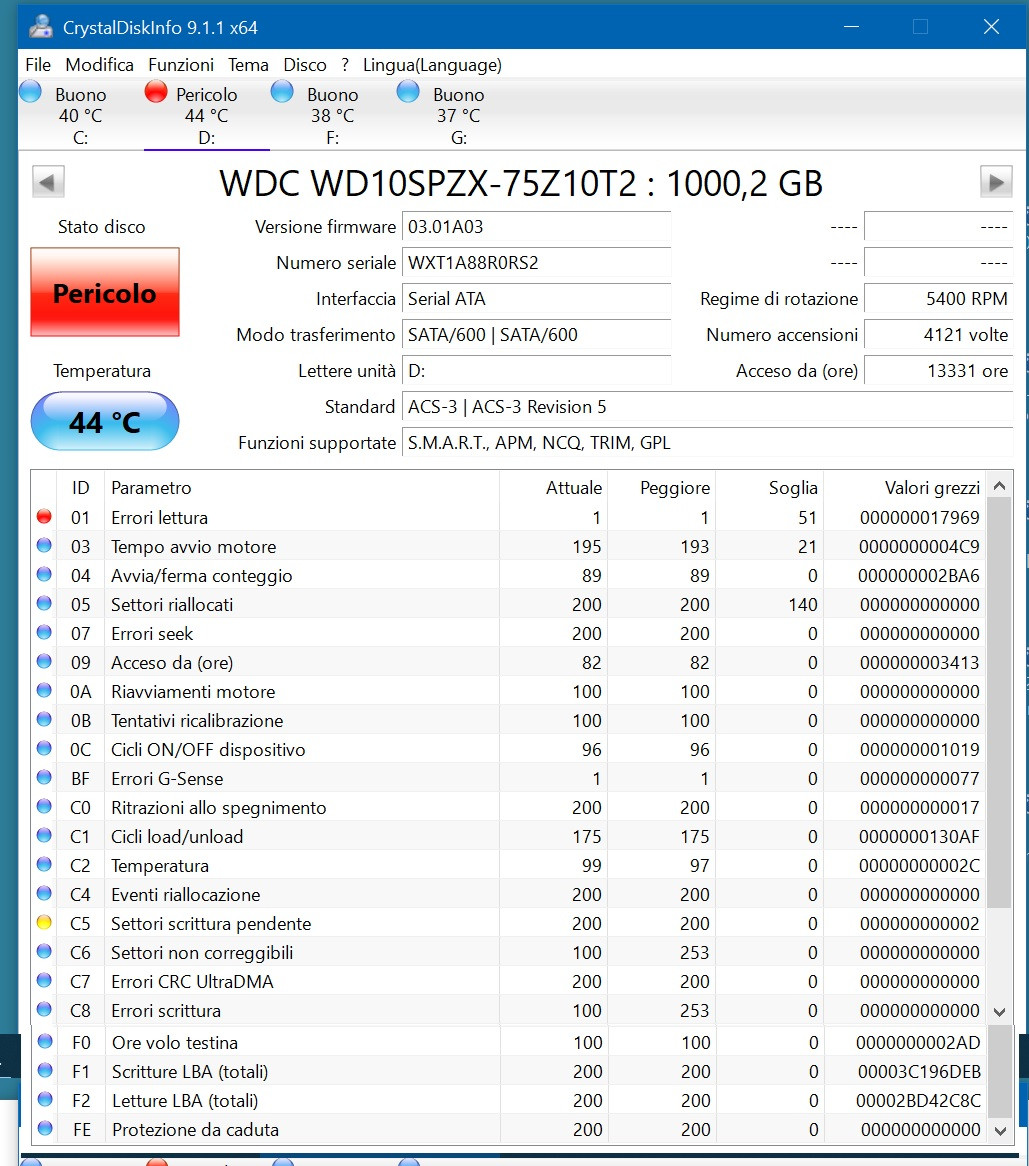Click status icon of Cicli load/unload row
Image resolution: width=1029 pixels, height=1166 pixels.
[x=45, y=835]
